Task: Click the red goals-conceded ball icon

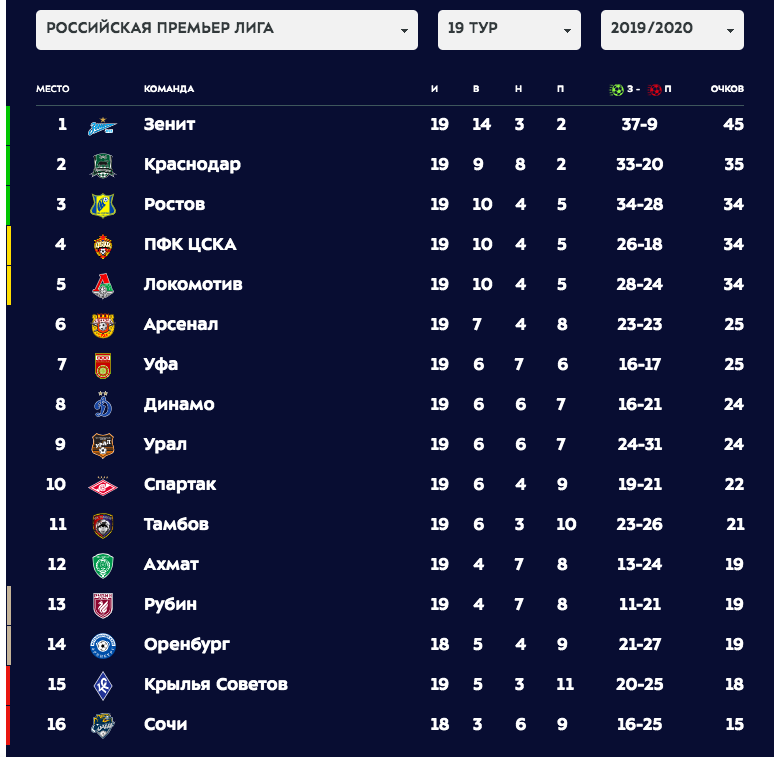Action: click(x=654, y=90)
